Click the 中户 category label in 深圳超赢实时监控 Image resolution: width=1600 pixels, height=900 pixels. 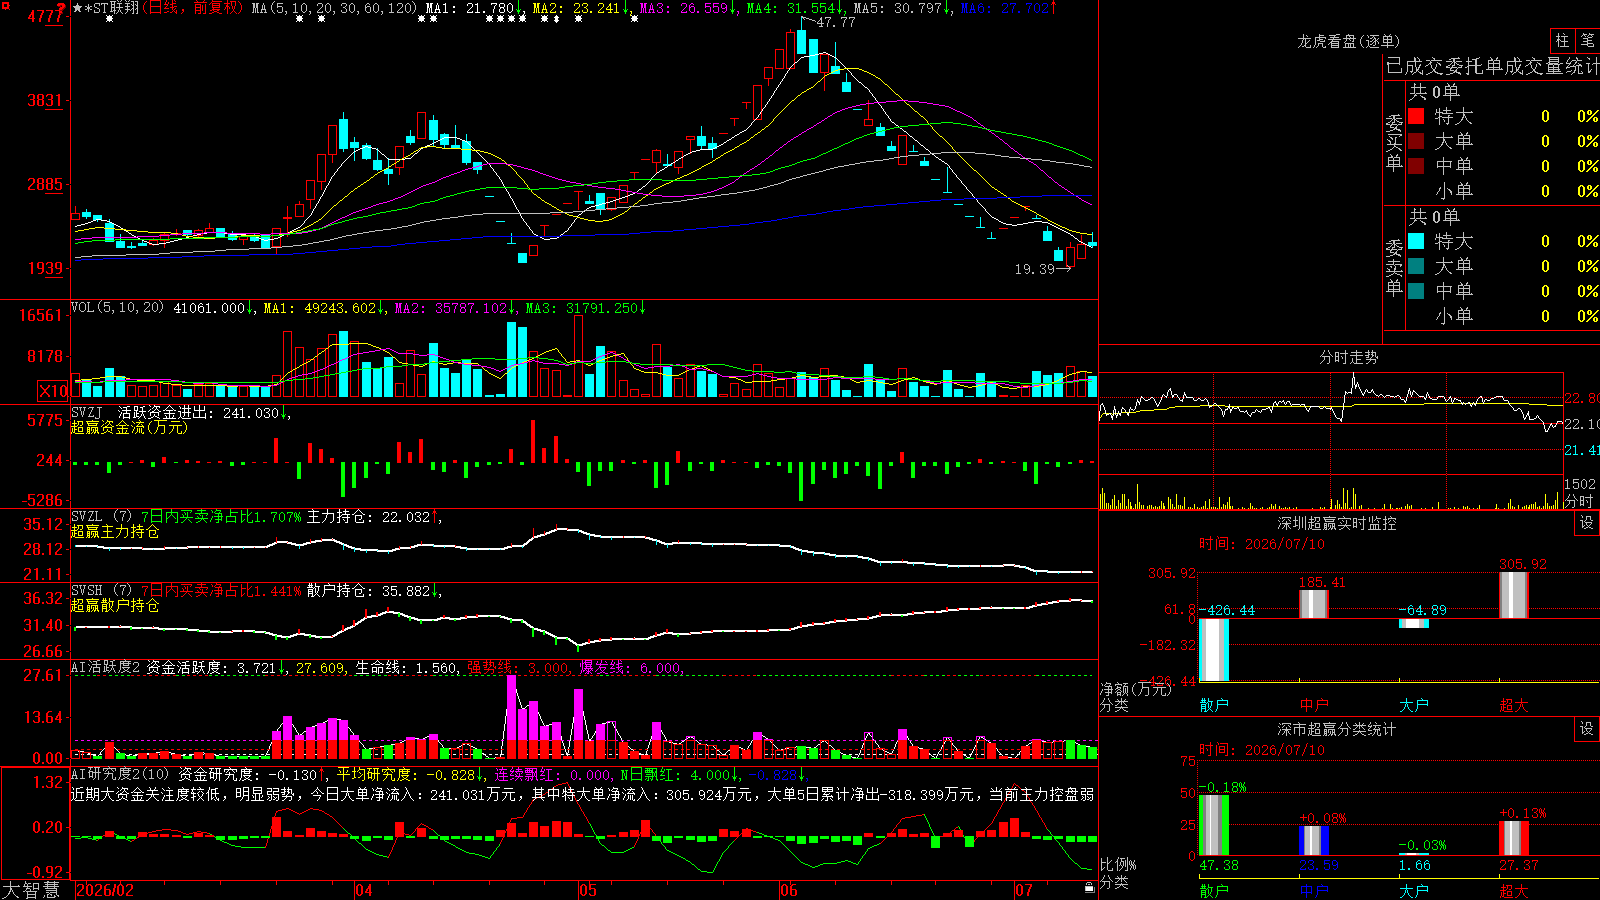click(x=1314, y=705)
